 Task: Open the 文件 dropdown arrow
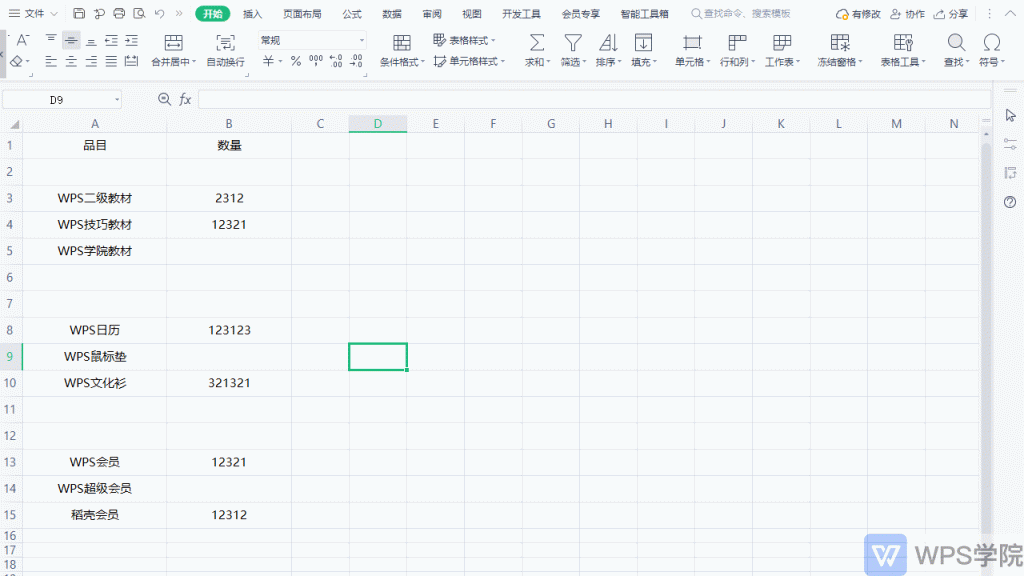54,14
